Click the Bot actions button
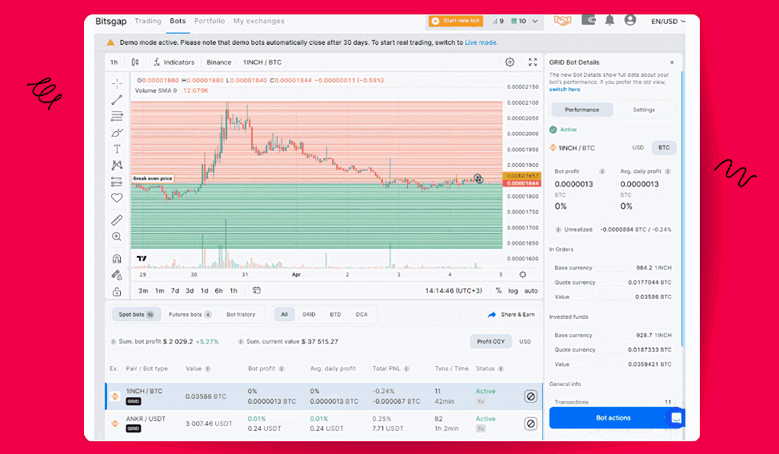The image size is (779, 454). (x=613, y=418)
